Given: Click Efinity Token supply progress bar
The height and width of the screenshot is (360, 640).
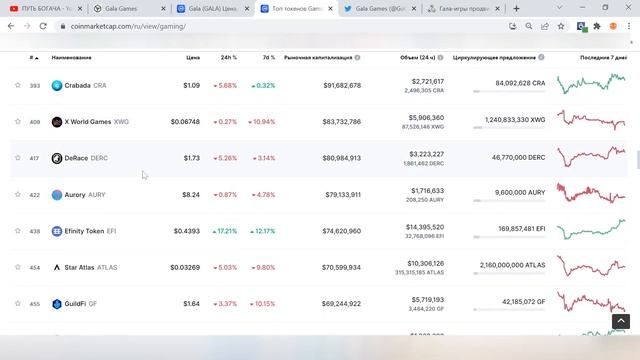Looking at the screenshot, I should click(509, 237).
